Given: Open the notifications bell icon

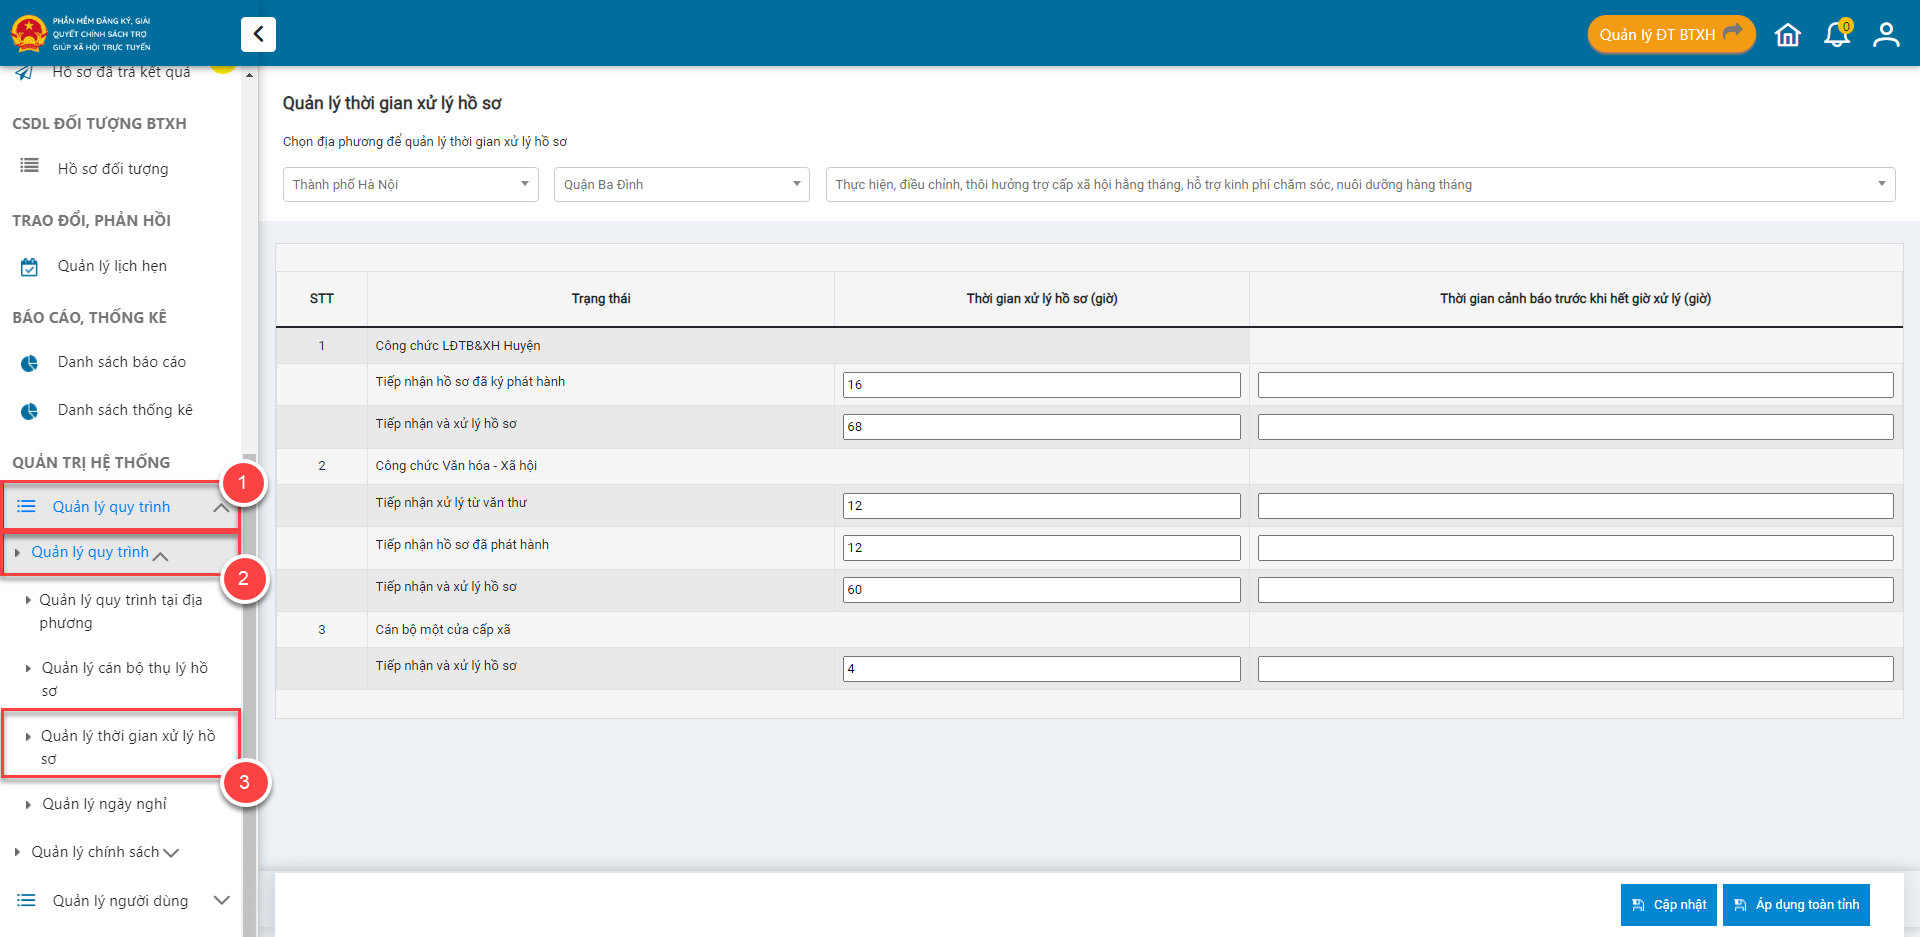Looking at the screenshot, I should pyautogui.click(x=1837, y=35).
